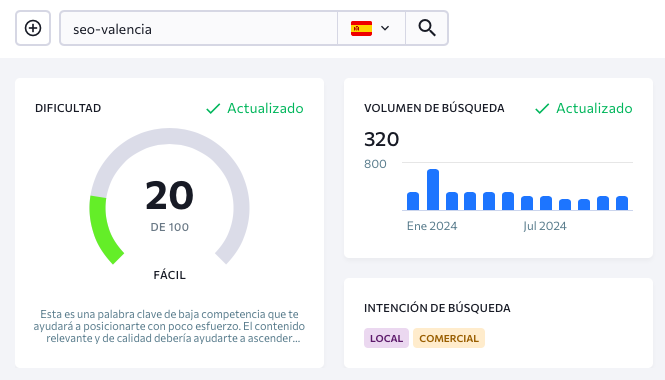The height and width of the screenshot is (380, 665).
Task: Click the low-competition keyword description paragraph
Action: coord(169,326)
